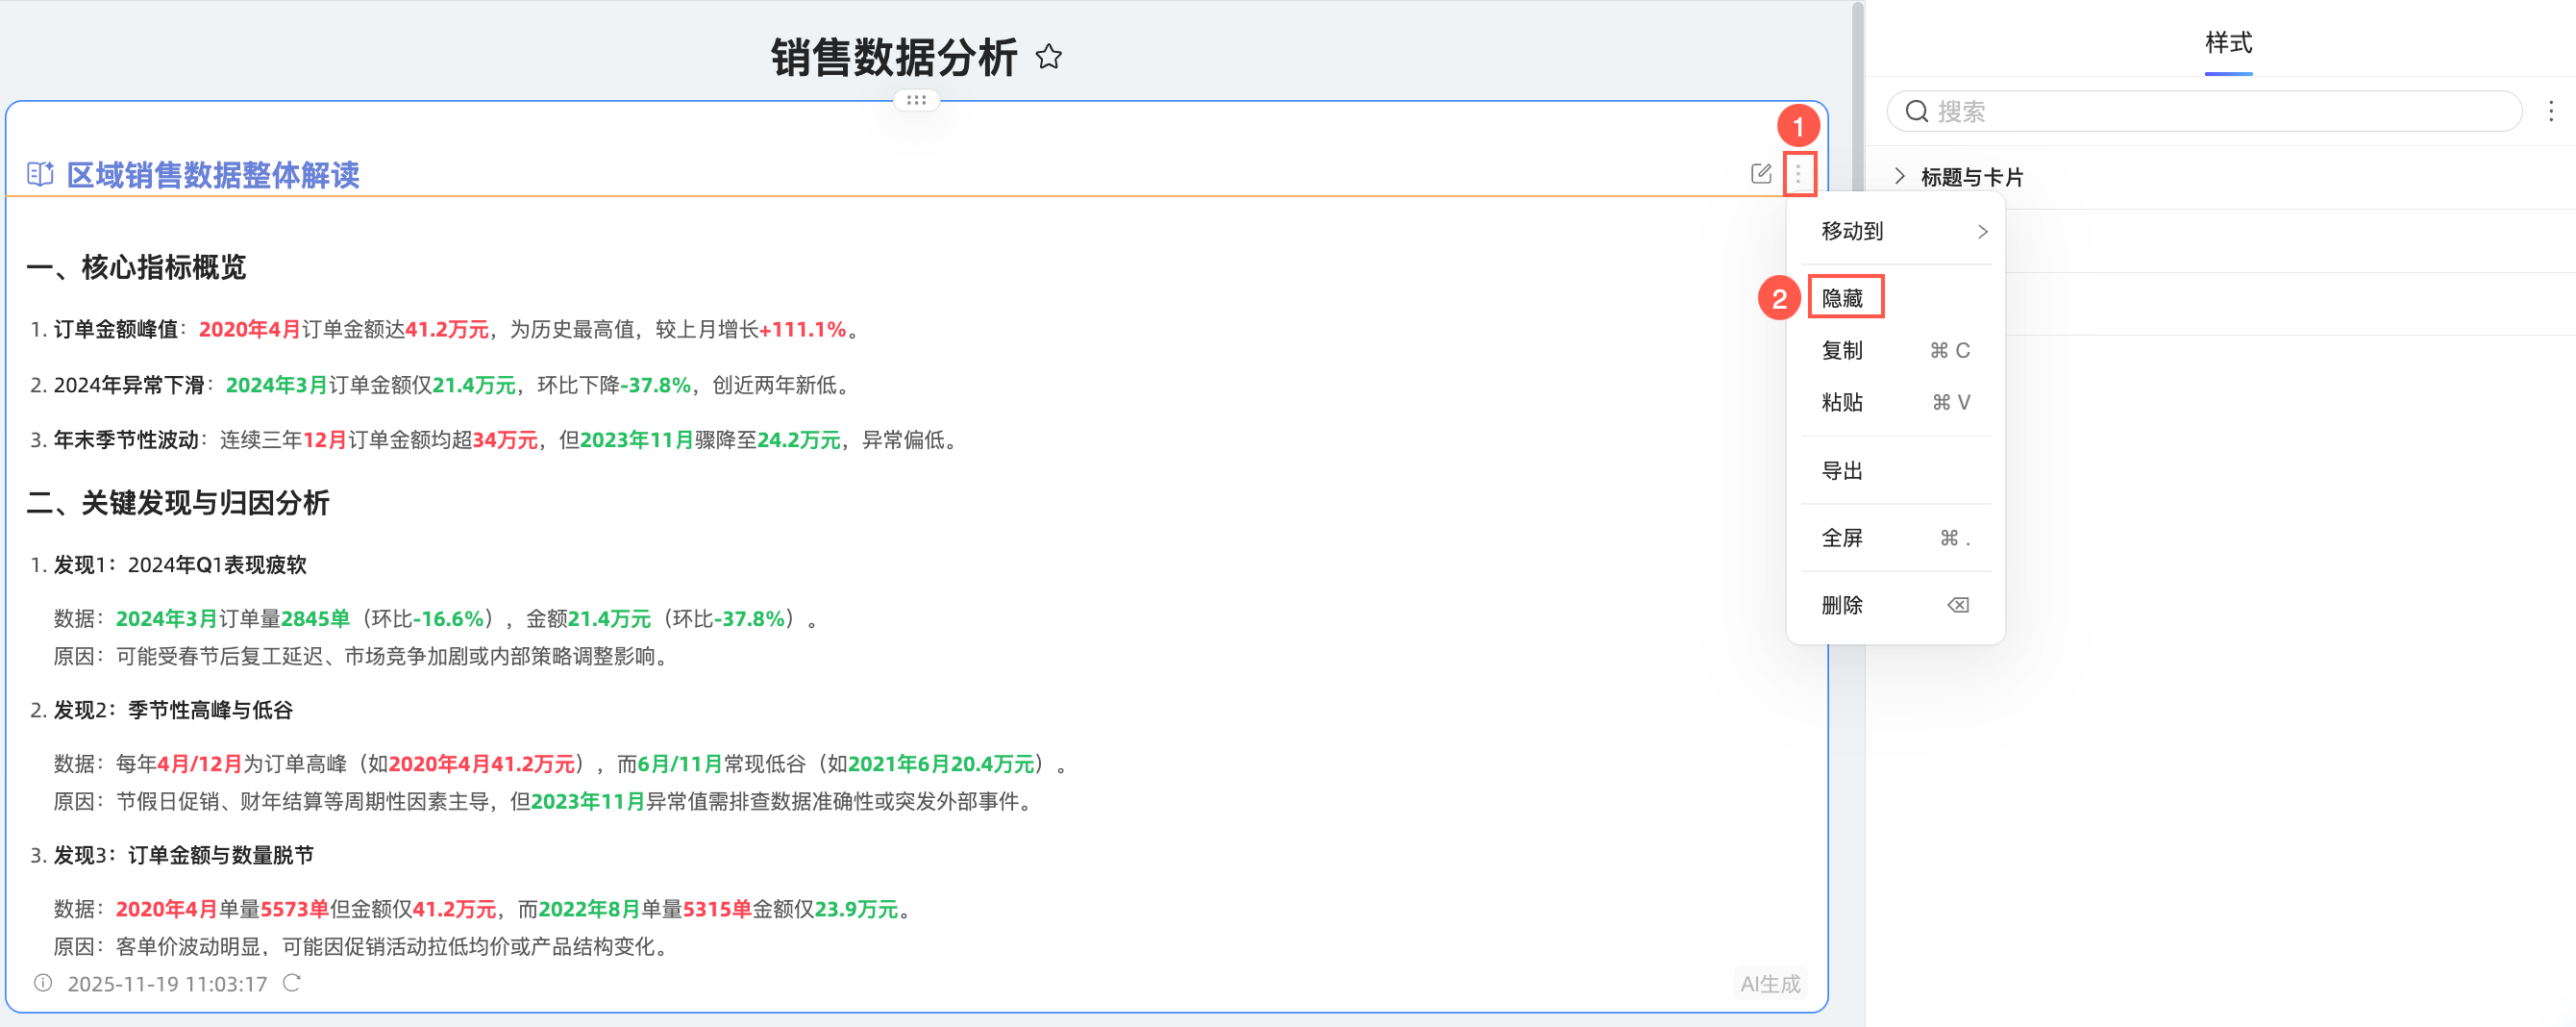
Task: Select 隐藏 from the context menu
Action: (1842, 298)
